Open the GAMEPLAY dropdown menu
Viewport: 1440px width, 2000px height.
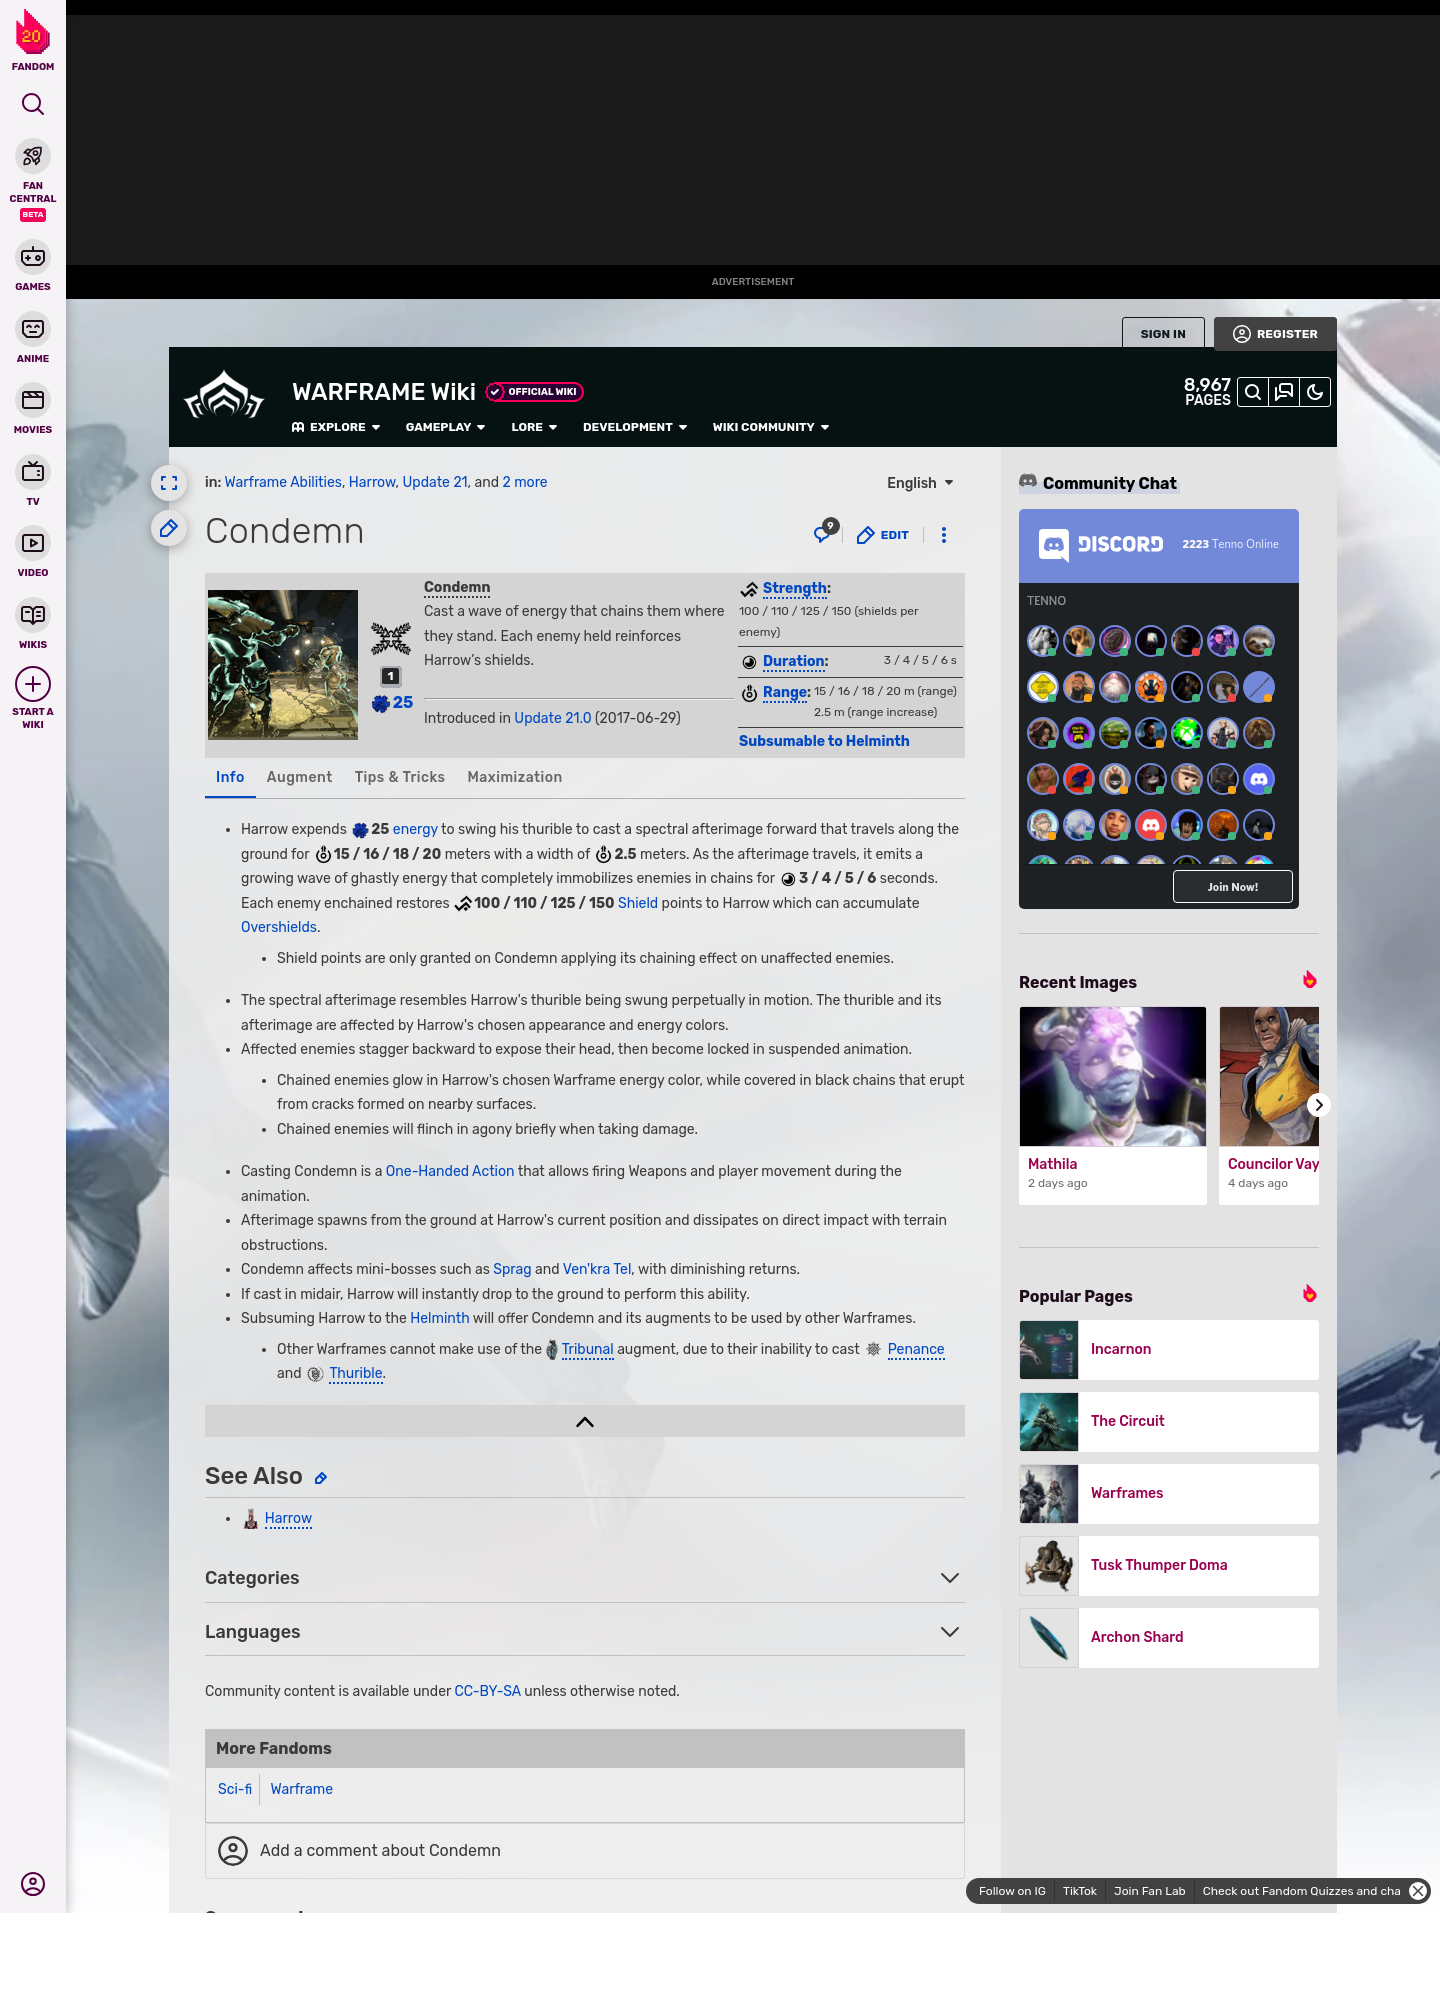pyautogui.click(x=445, y=427)
